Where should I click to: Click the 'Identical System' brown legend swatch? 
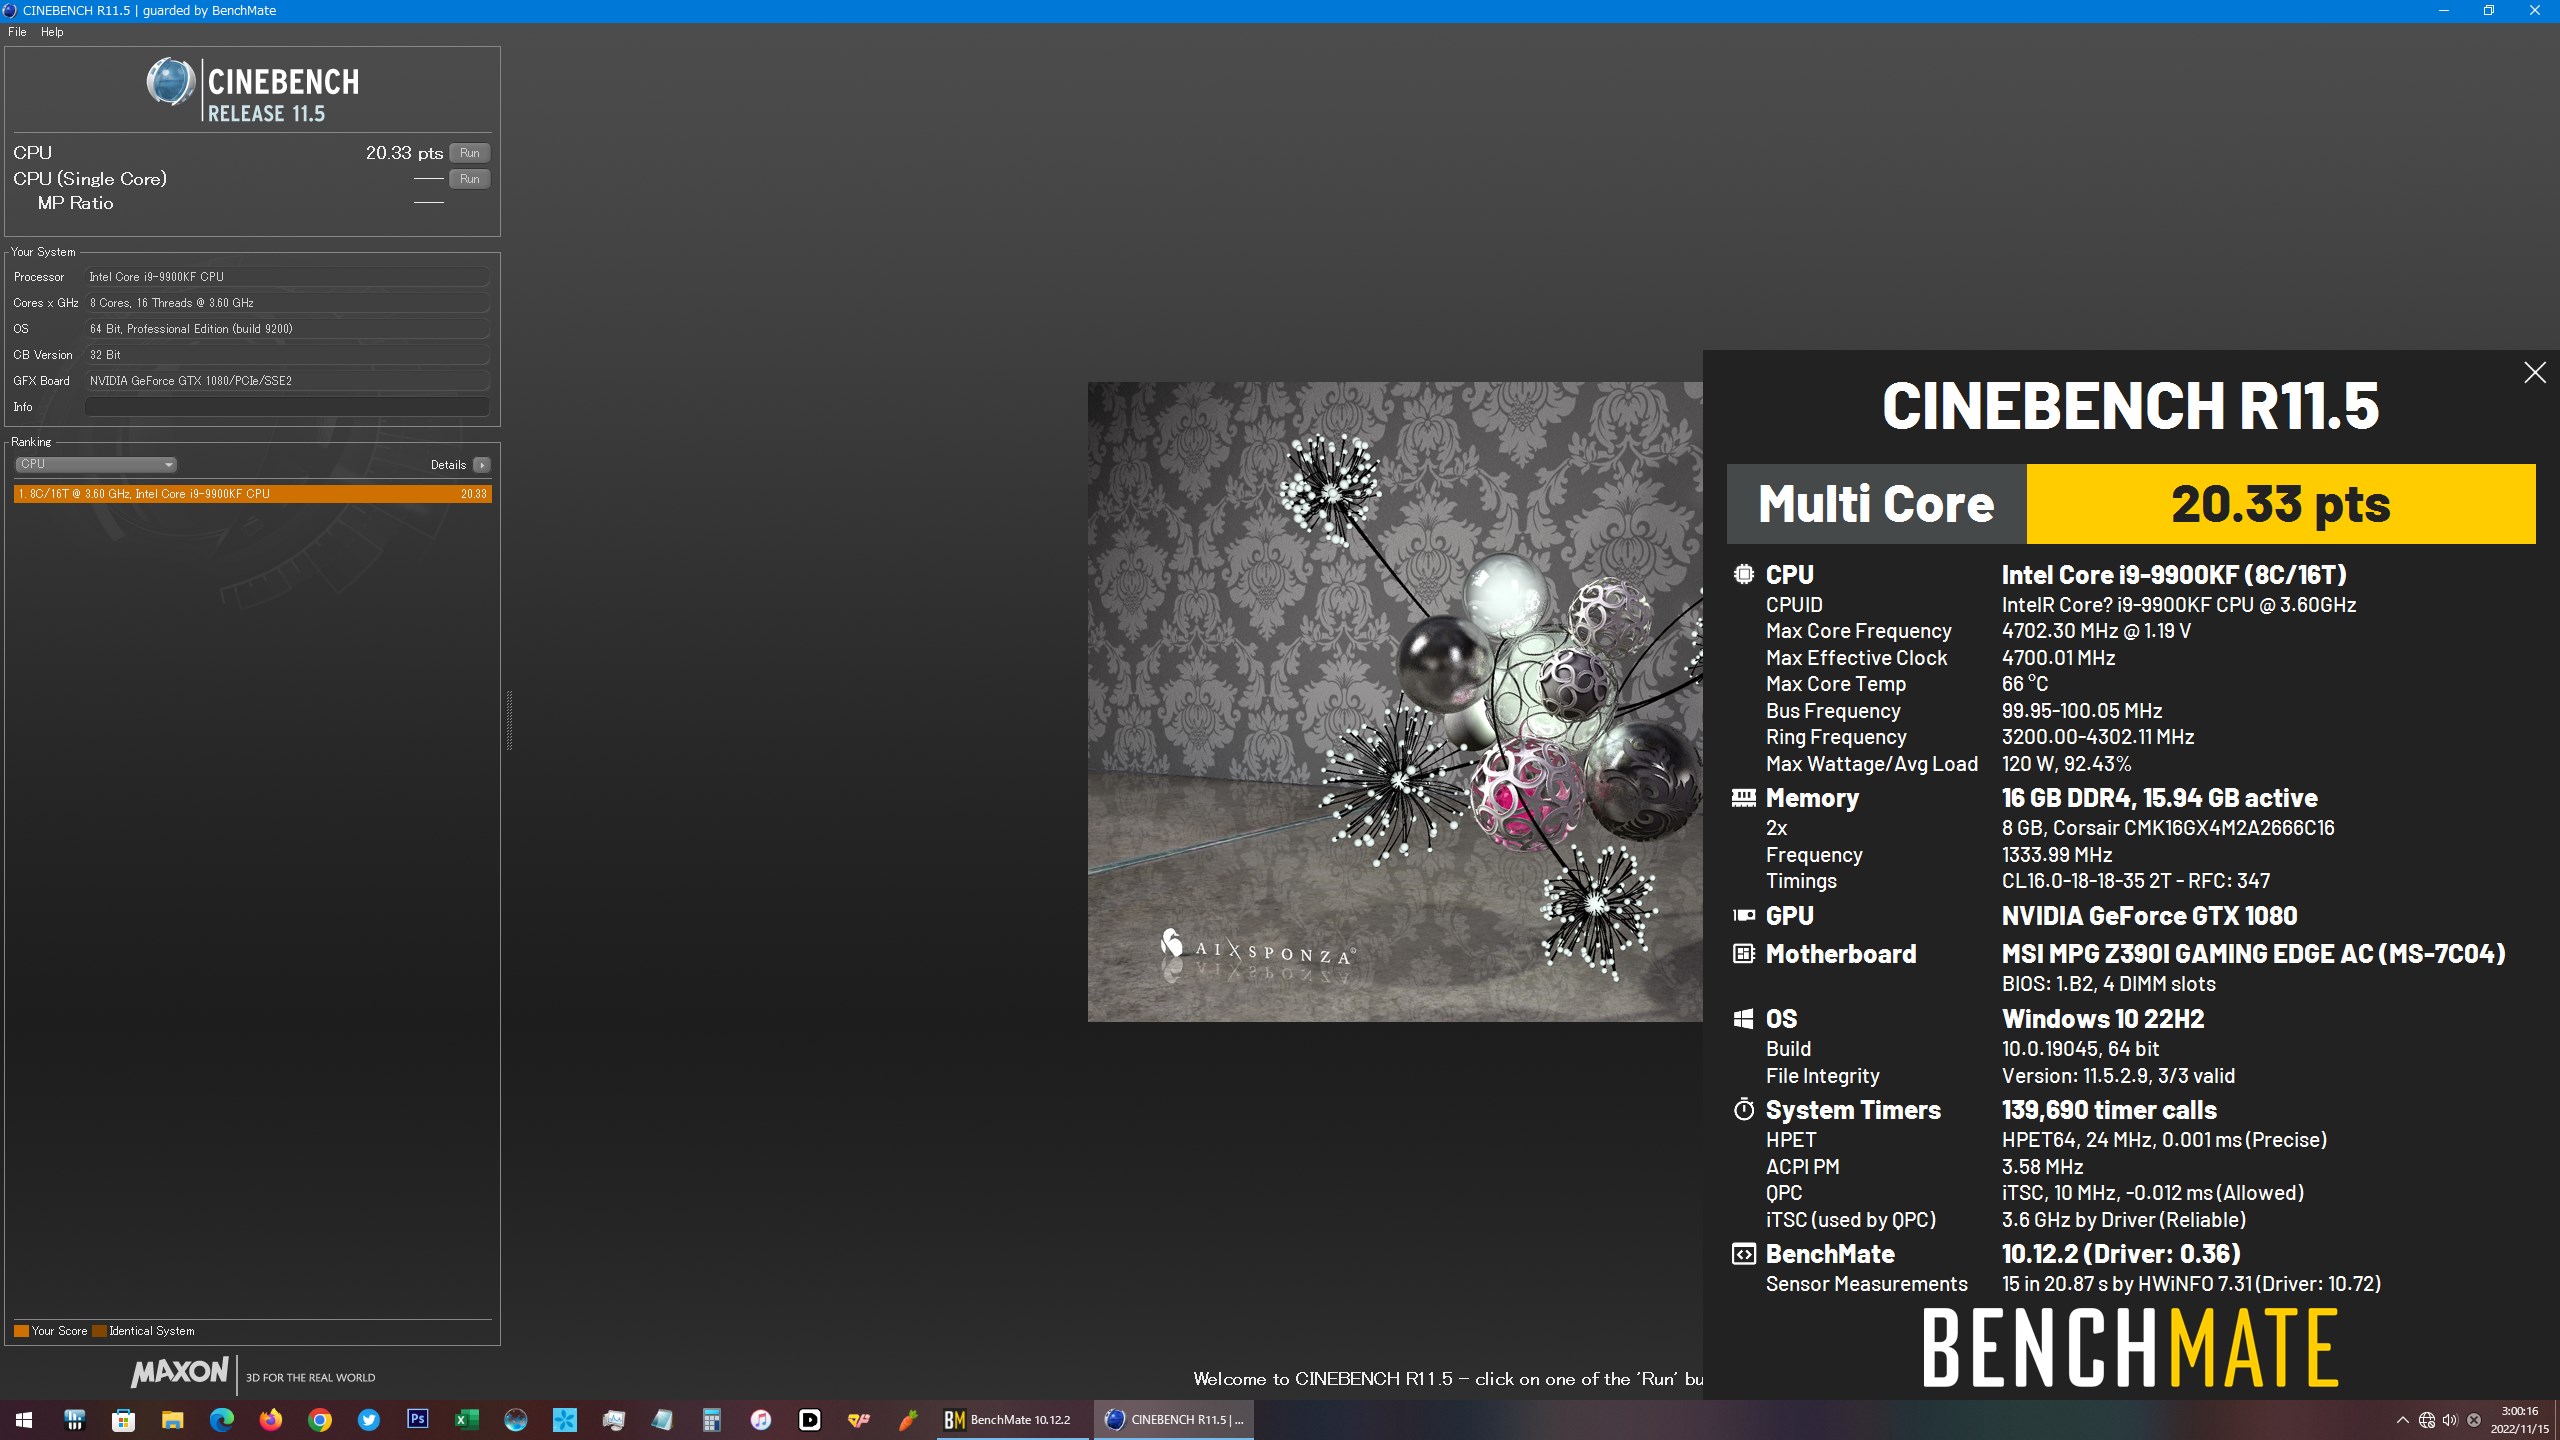[99, 1331]
